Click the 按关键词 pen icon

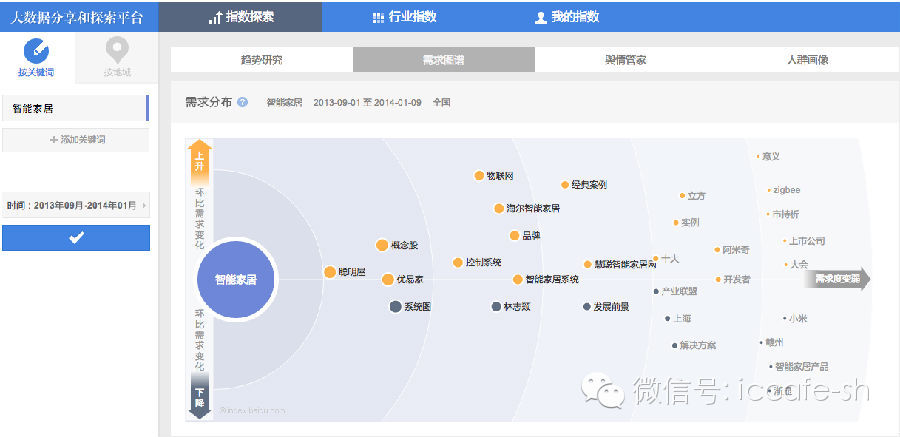pos(36,51)
